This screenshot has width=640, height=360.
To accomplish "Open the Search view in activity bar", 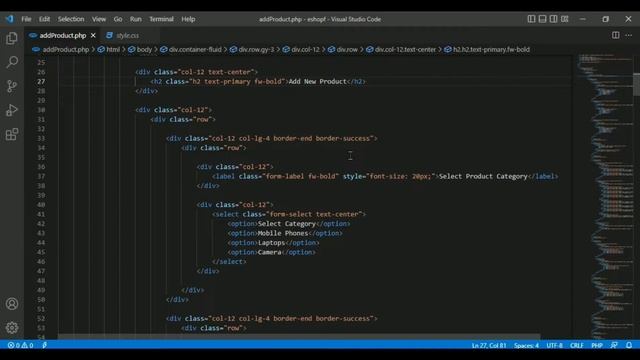I will [x=12, y=62].
